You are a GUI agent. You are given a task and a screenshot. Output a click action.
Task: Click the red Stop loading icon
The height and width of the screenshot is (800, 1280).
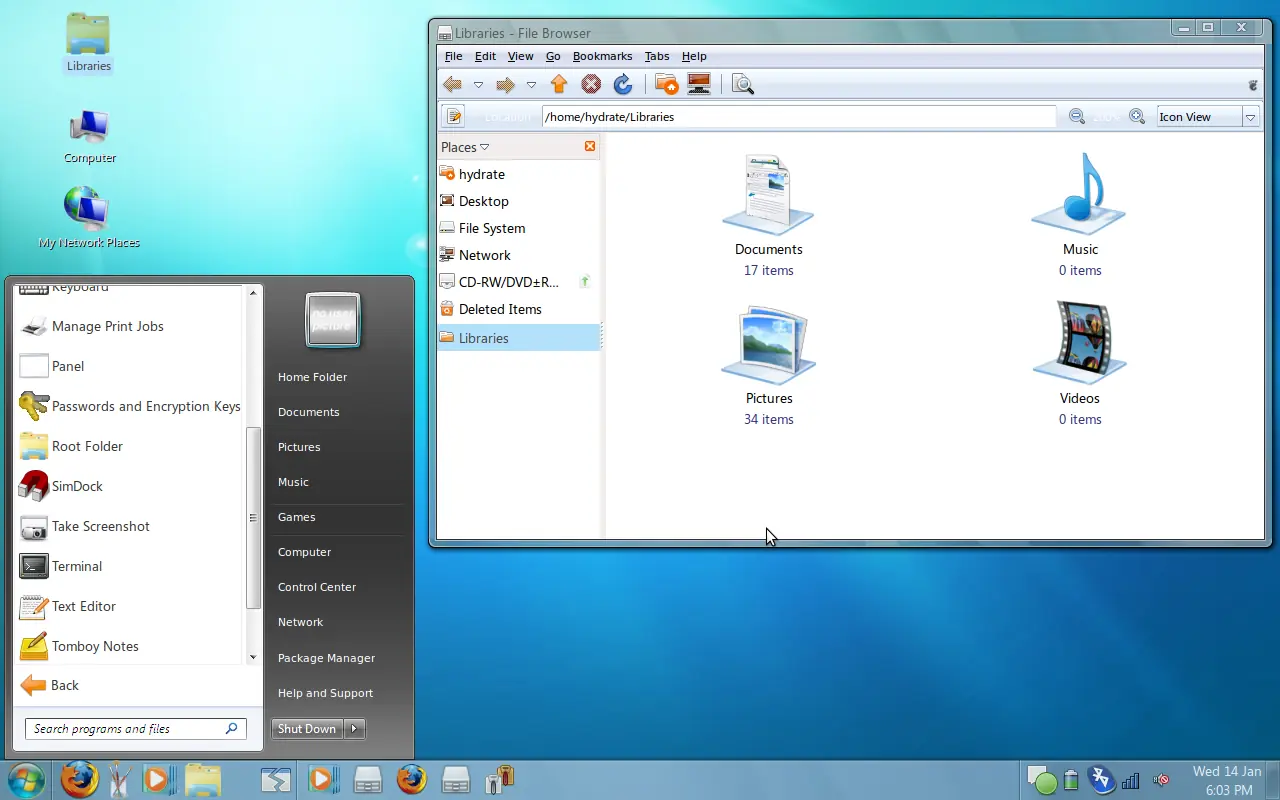(591, 85)
